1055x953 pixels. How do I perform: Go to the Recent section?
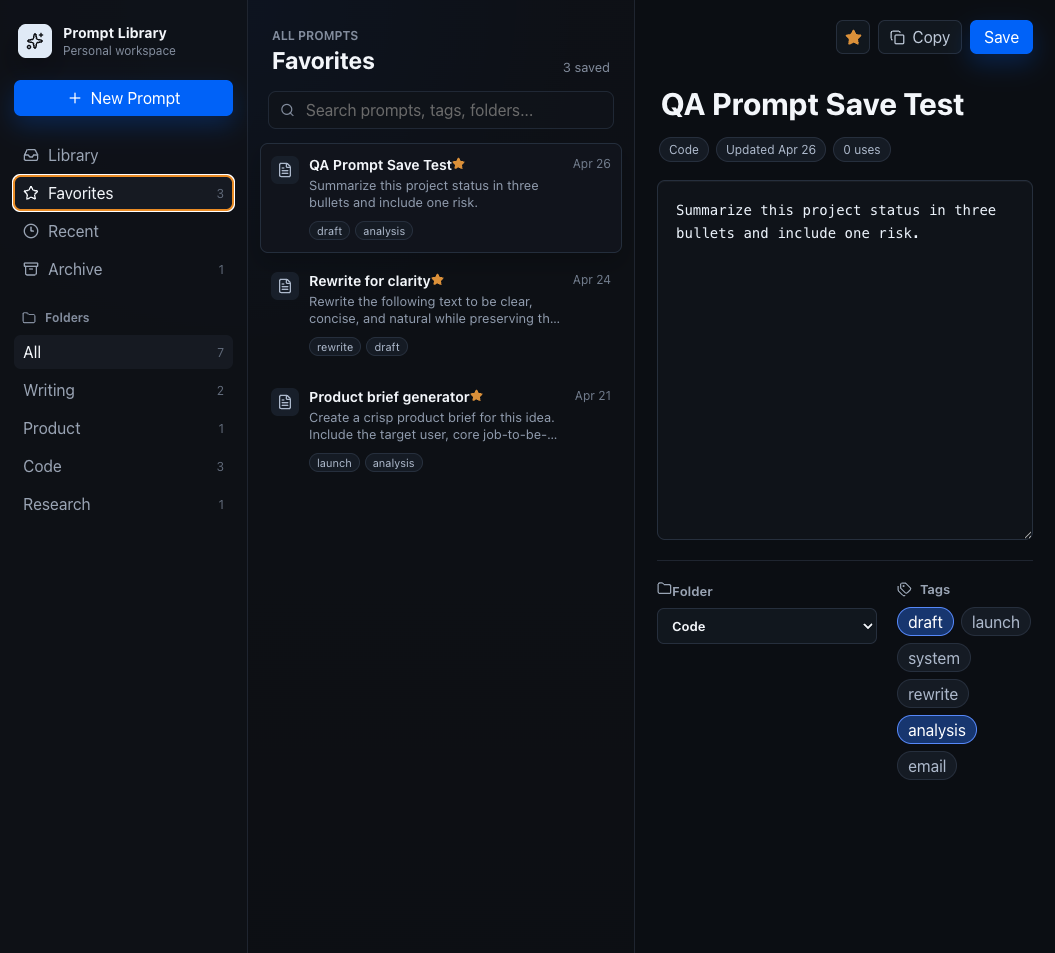[73, 231]
